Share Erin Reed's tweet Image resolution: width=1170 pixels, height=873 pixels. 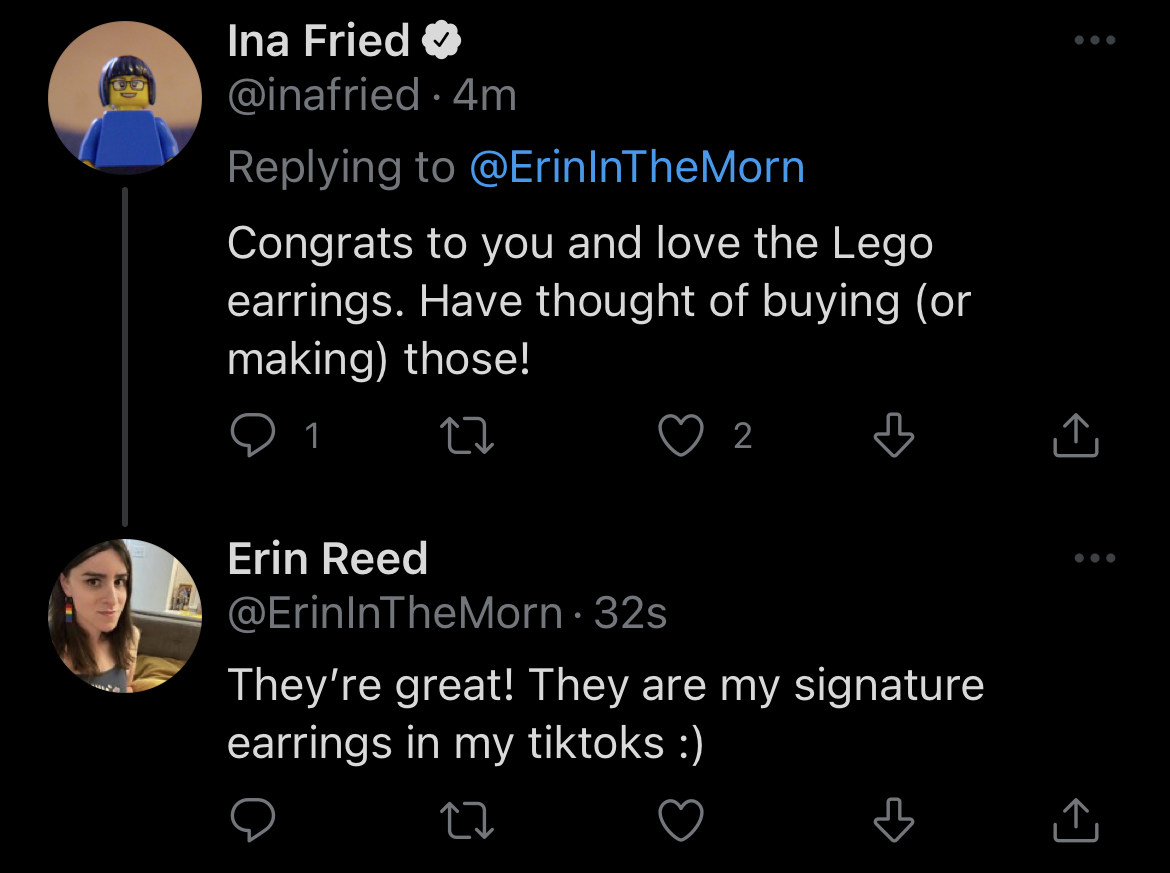coord(1077,821)
